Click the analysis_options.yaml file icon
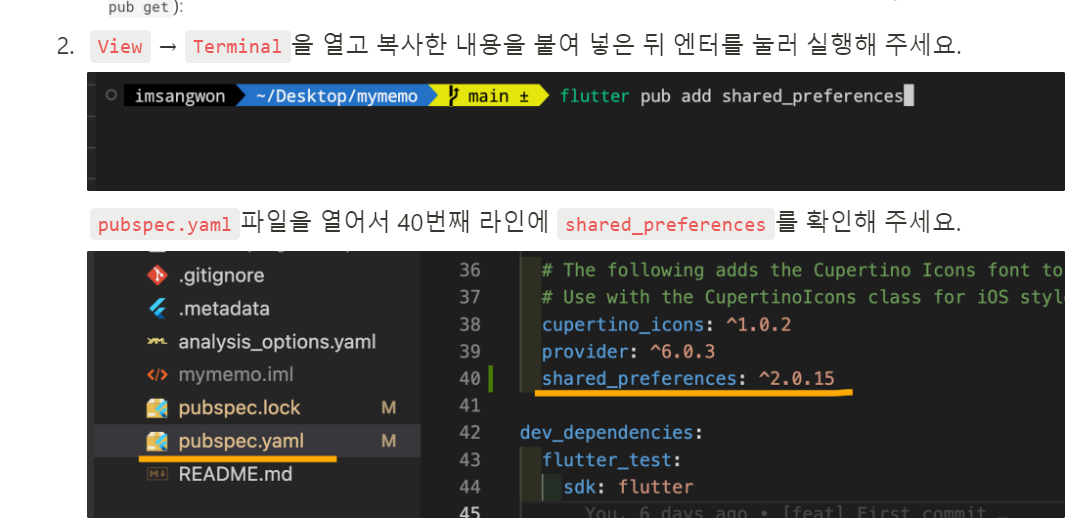Viewport: 1088px width, 525px height. point(158,342)
